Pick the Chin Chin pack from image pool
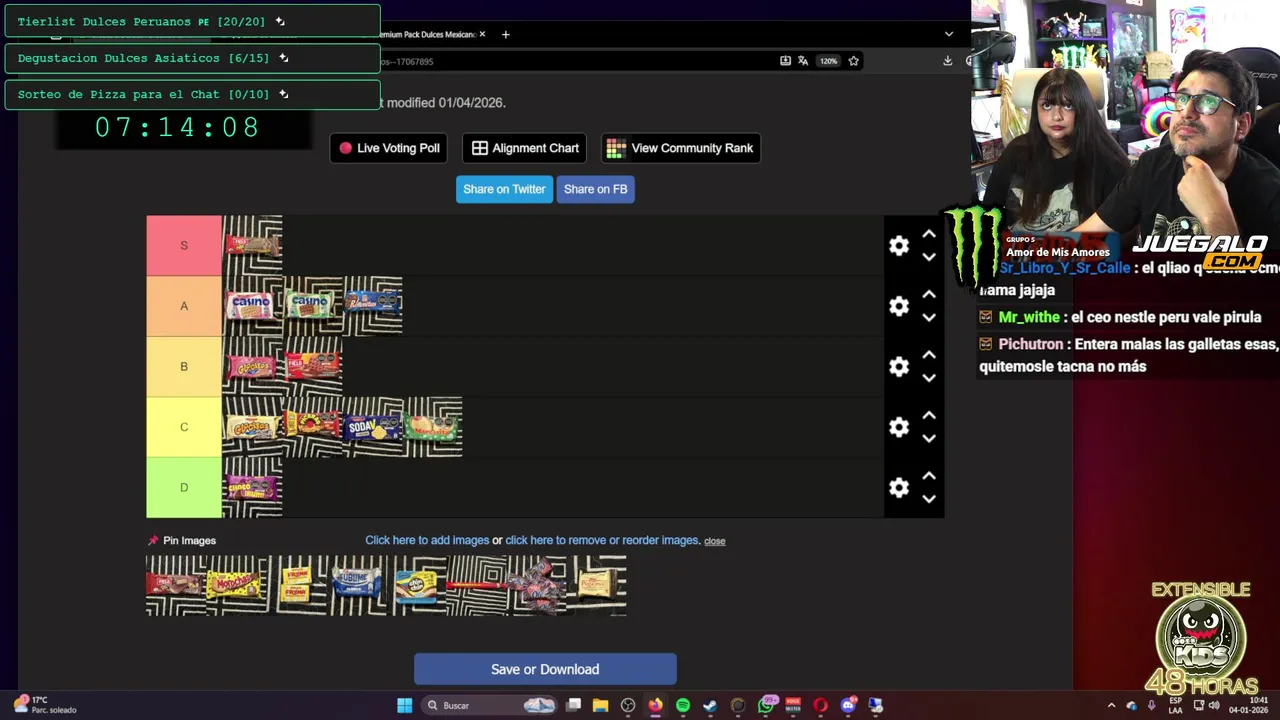 pyautogui.click(x=416, y=585)
